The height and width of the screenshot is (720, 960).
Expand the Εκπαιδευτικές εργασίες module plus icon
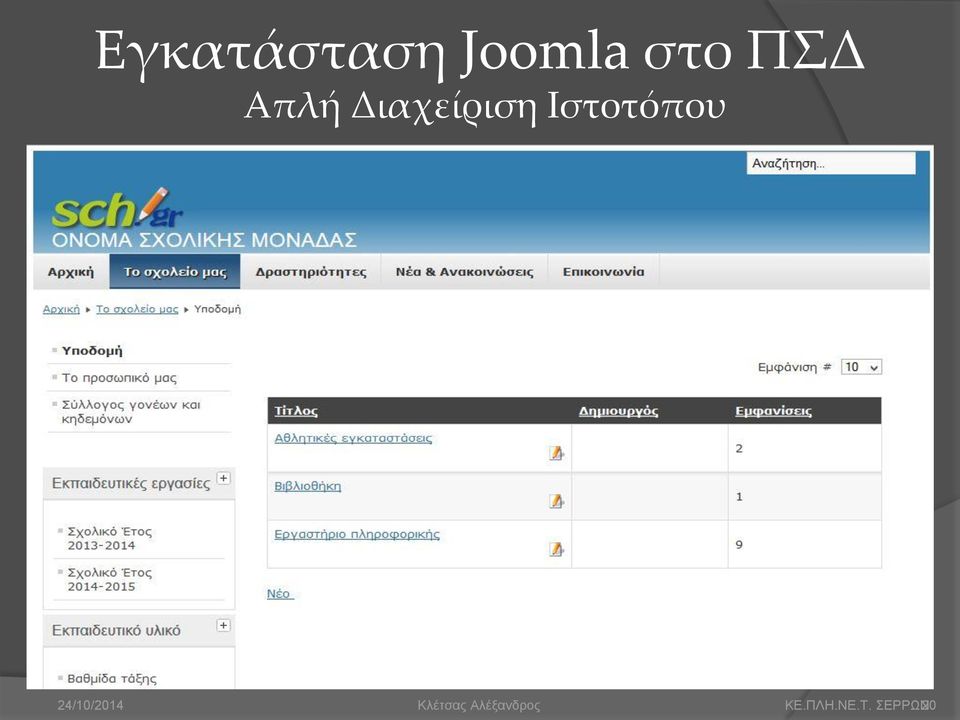coord(224,478)
